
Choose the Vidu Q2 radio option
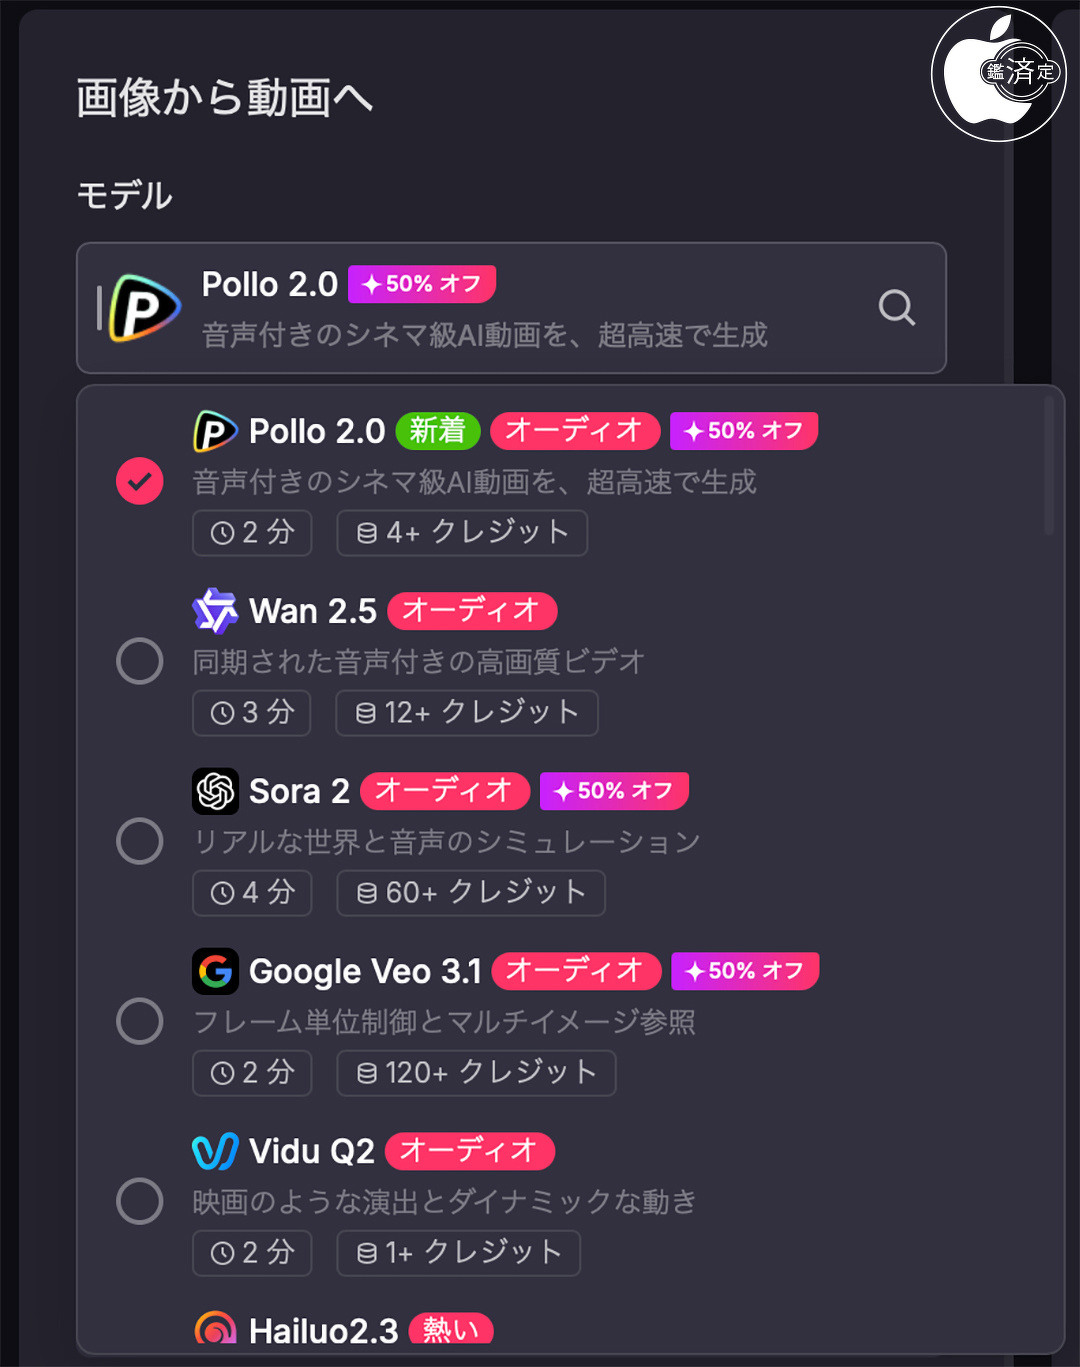(x=140, y=1201)
